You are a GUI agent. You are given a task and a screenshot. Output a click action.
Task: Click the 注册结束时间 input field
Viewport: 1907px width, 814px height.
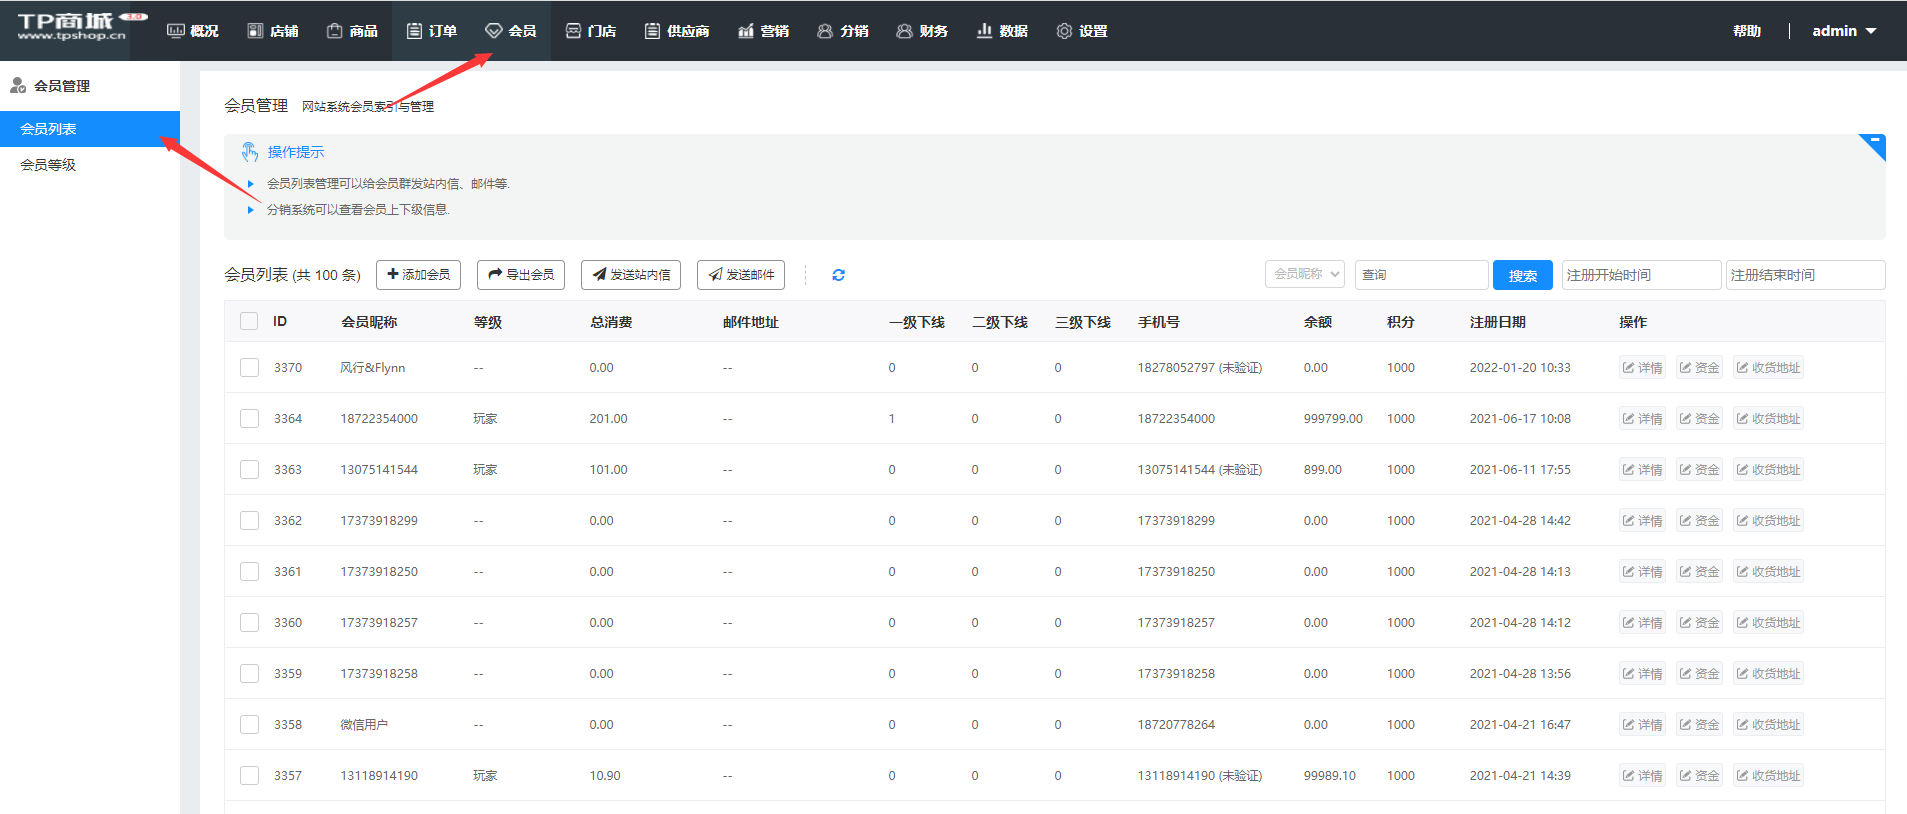[x=1804, y=275]
